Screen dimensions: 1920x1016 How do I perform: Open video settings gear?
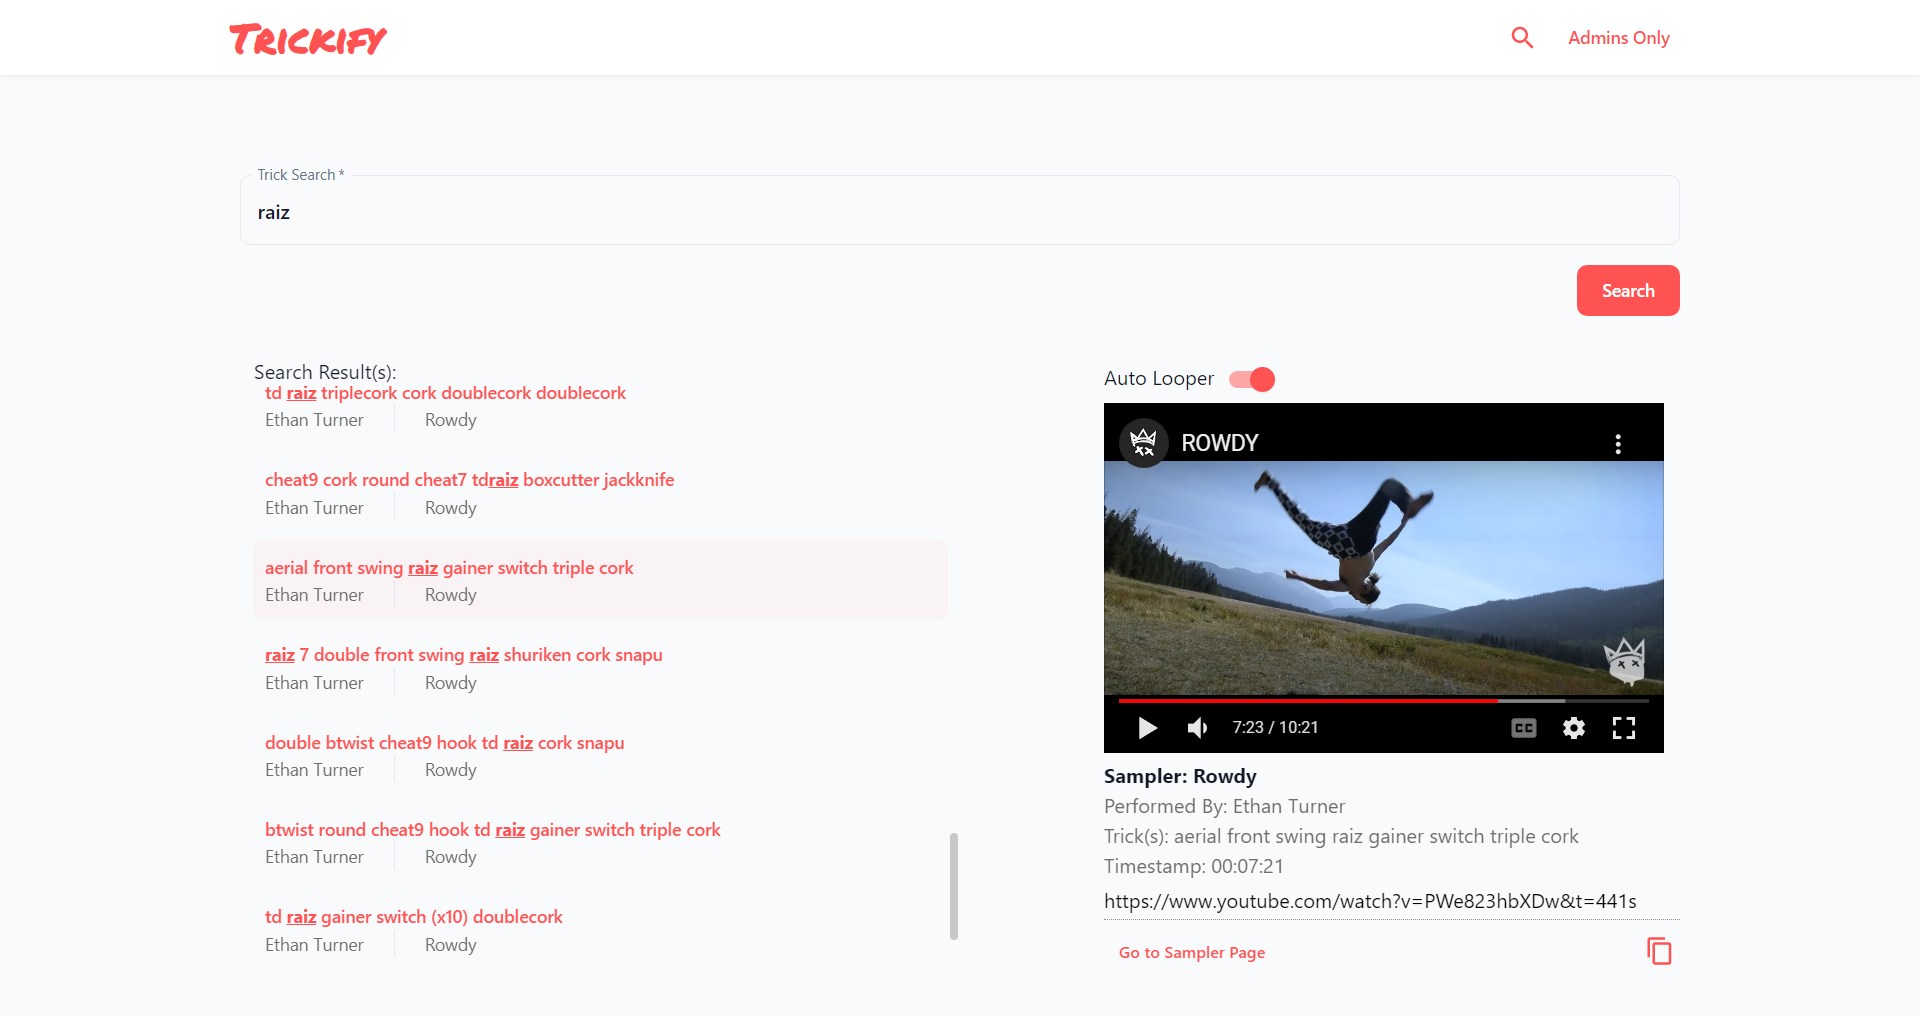point(1573,728)
